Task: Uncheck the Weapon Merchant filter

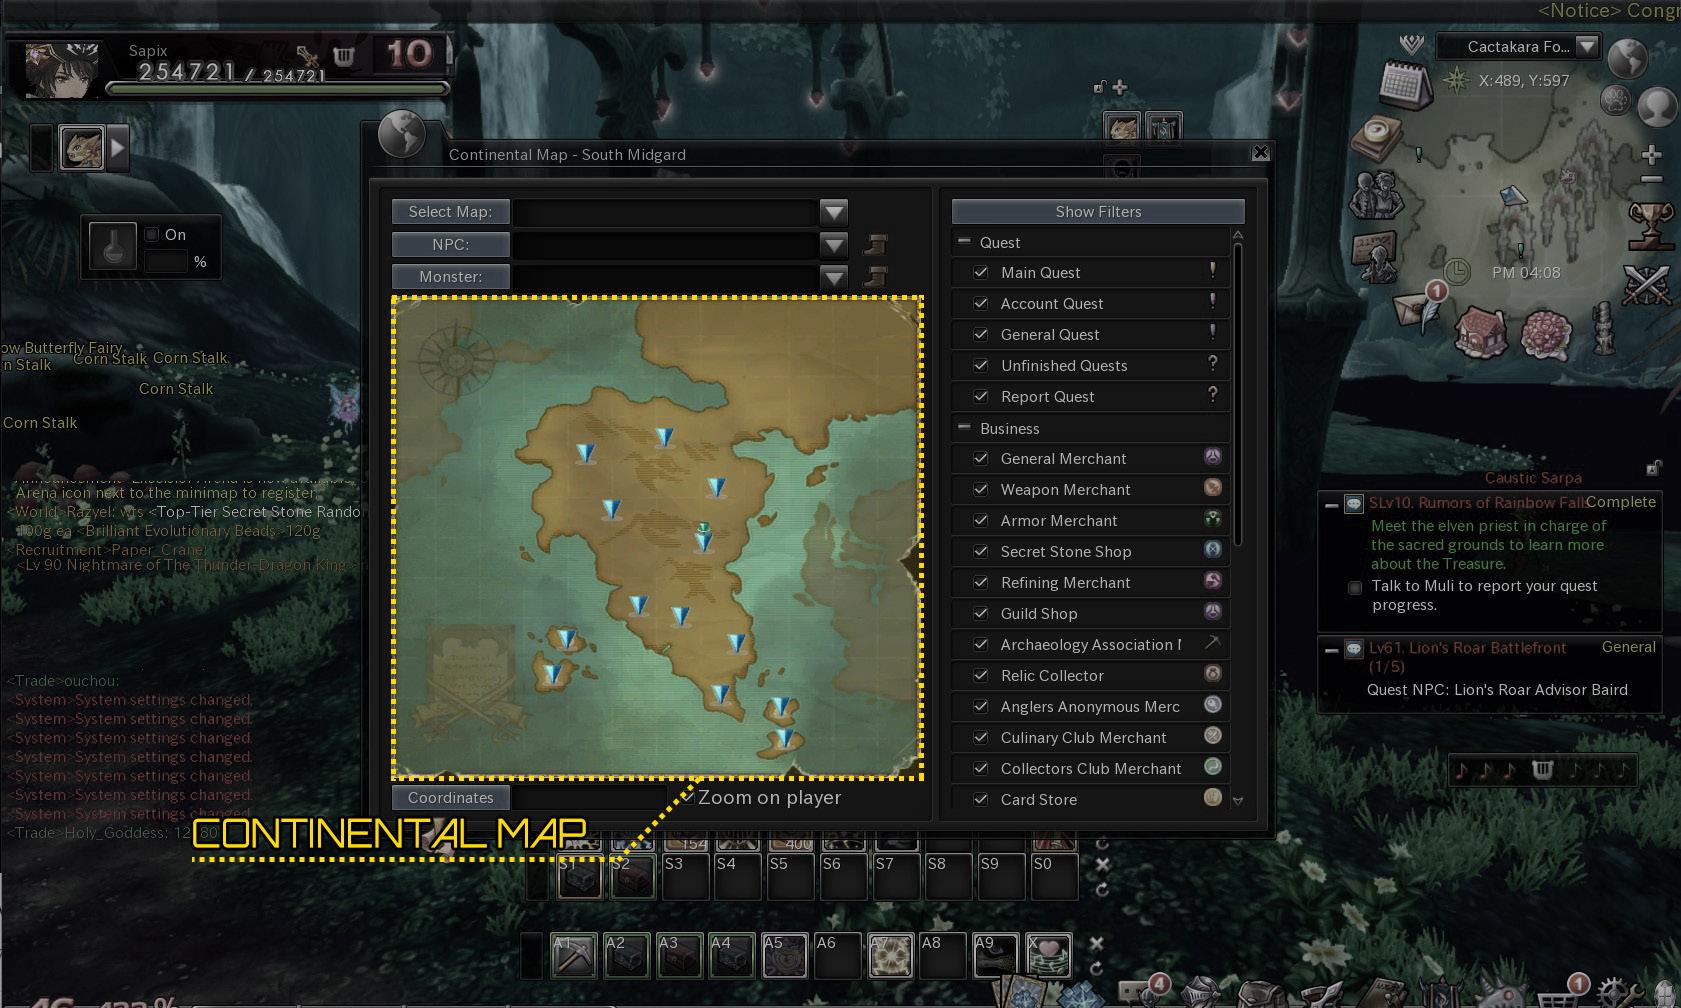Action: point(981,489)
